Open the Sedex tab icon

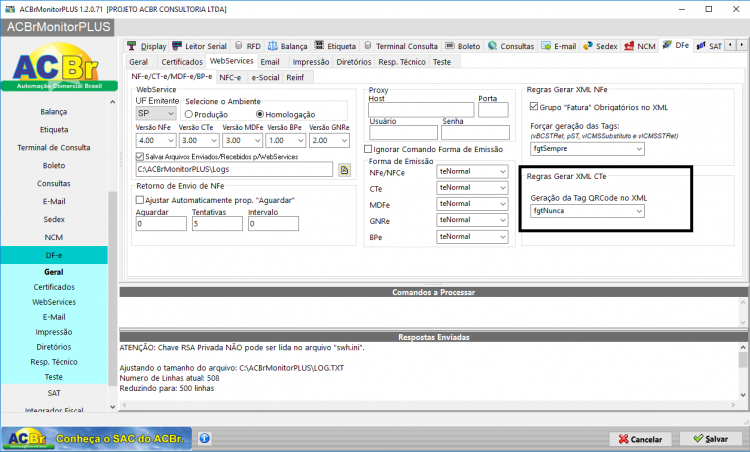point(588,46)
